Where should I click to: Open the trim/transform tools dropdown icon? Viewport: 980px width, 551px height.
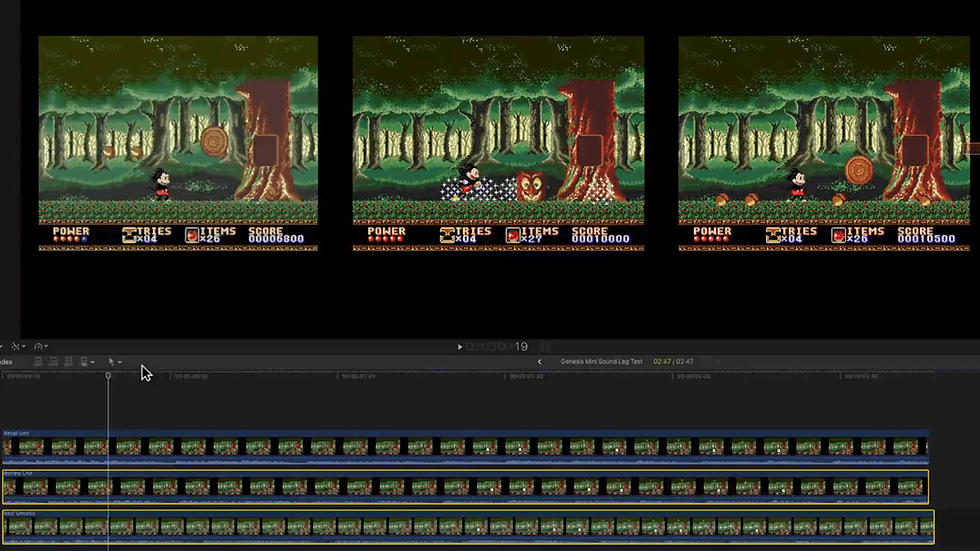pos(18,346)
